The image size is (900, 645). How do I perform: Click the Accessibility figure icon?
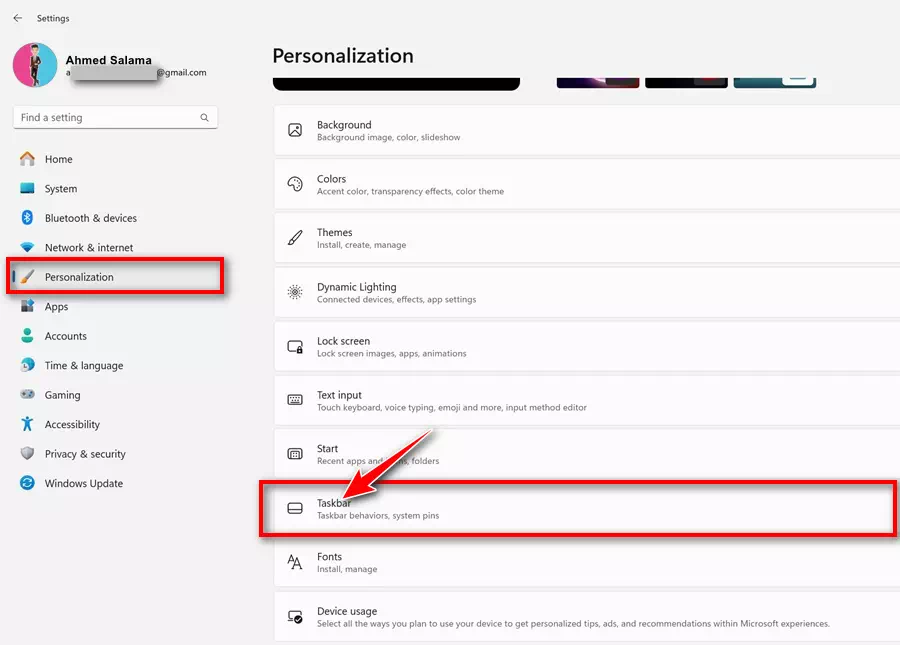(27, 424)
